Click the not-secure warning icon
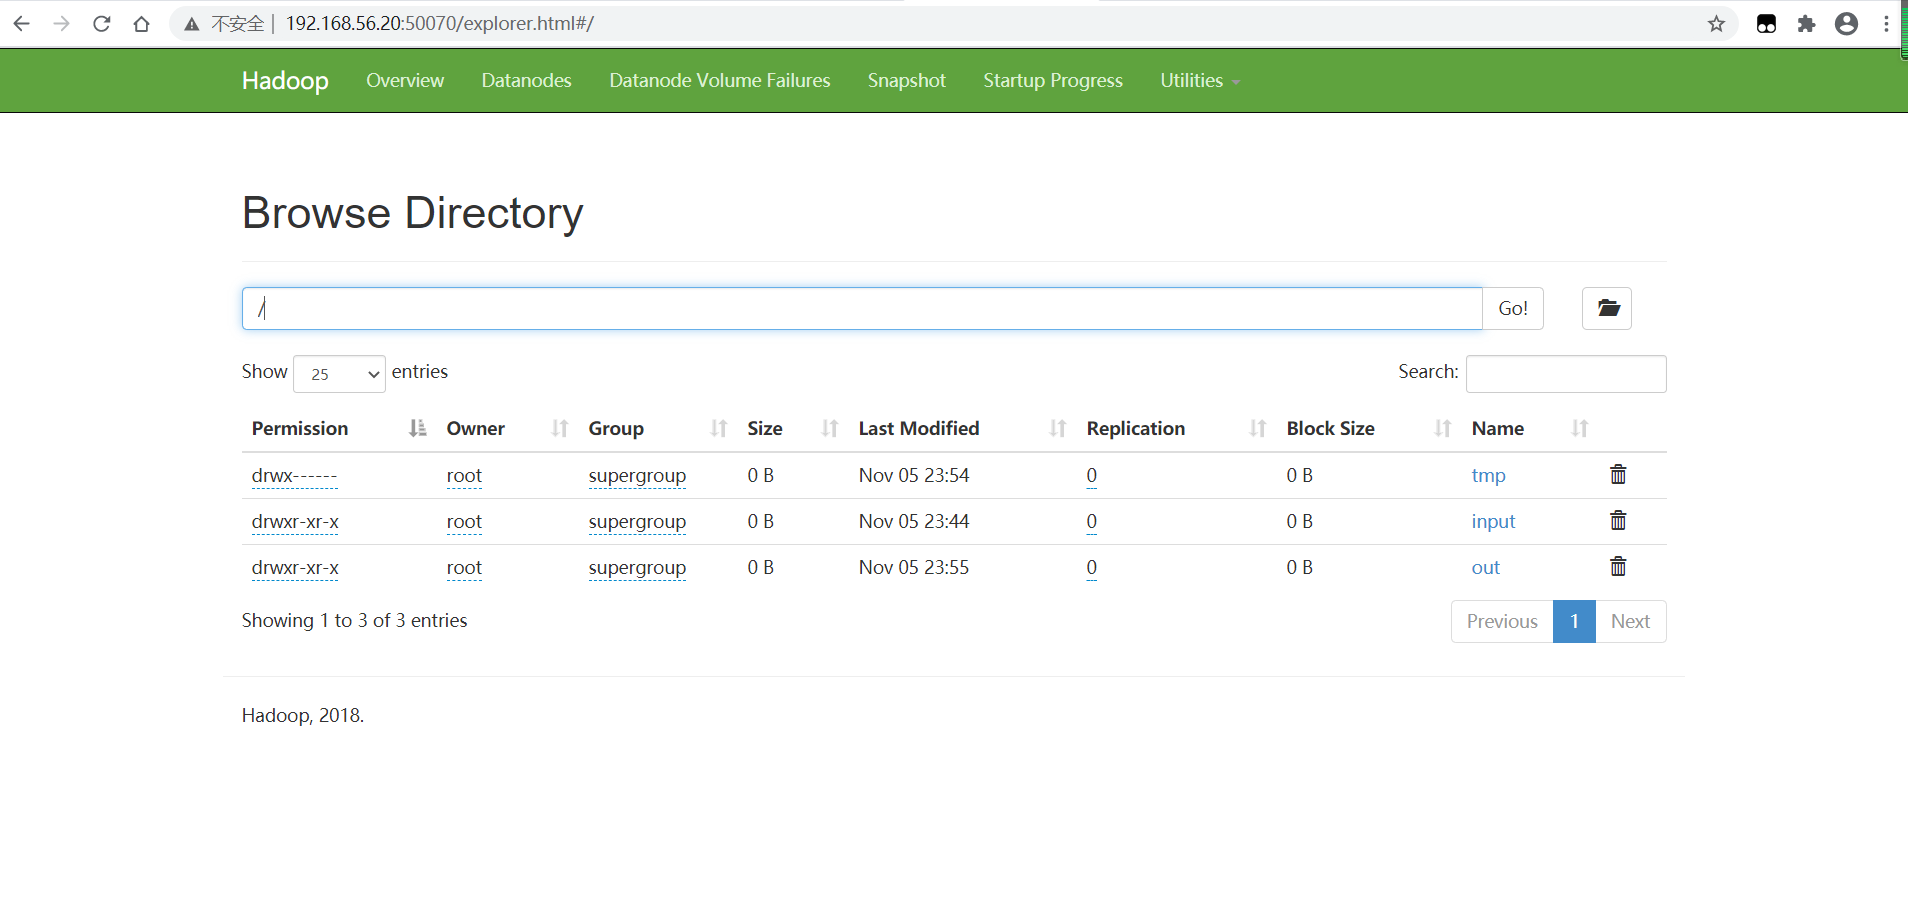The image size is (1908, 911). (192, 24)
